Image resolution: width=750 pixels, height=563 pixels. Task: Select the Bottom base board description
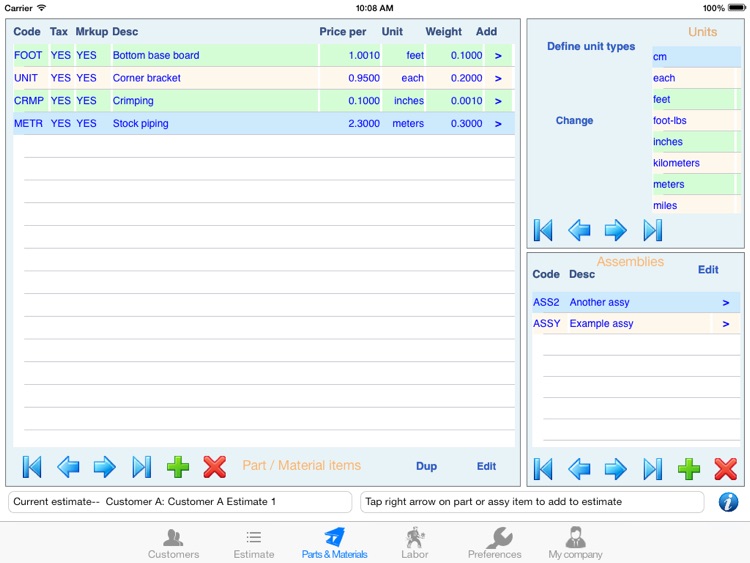tap(156, 55)
